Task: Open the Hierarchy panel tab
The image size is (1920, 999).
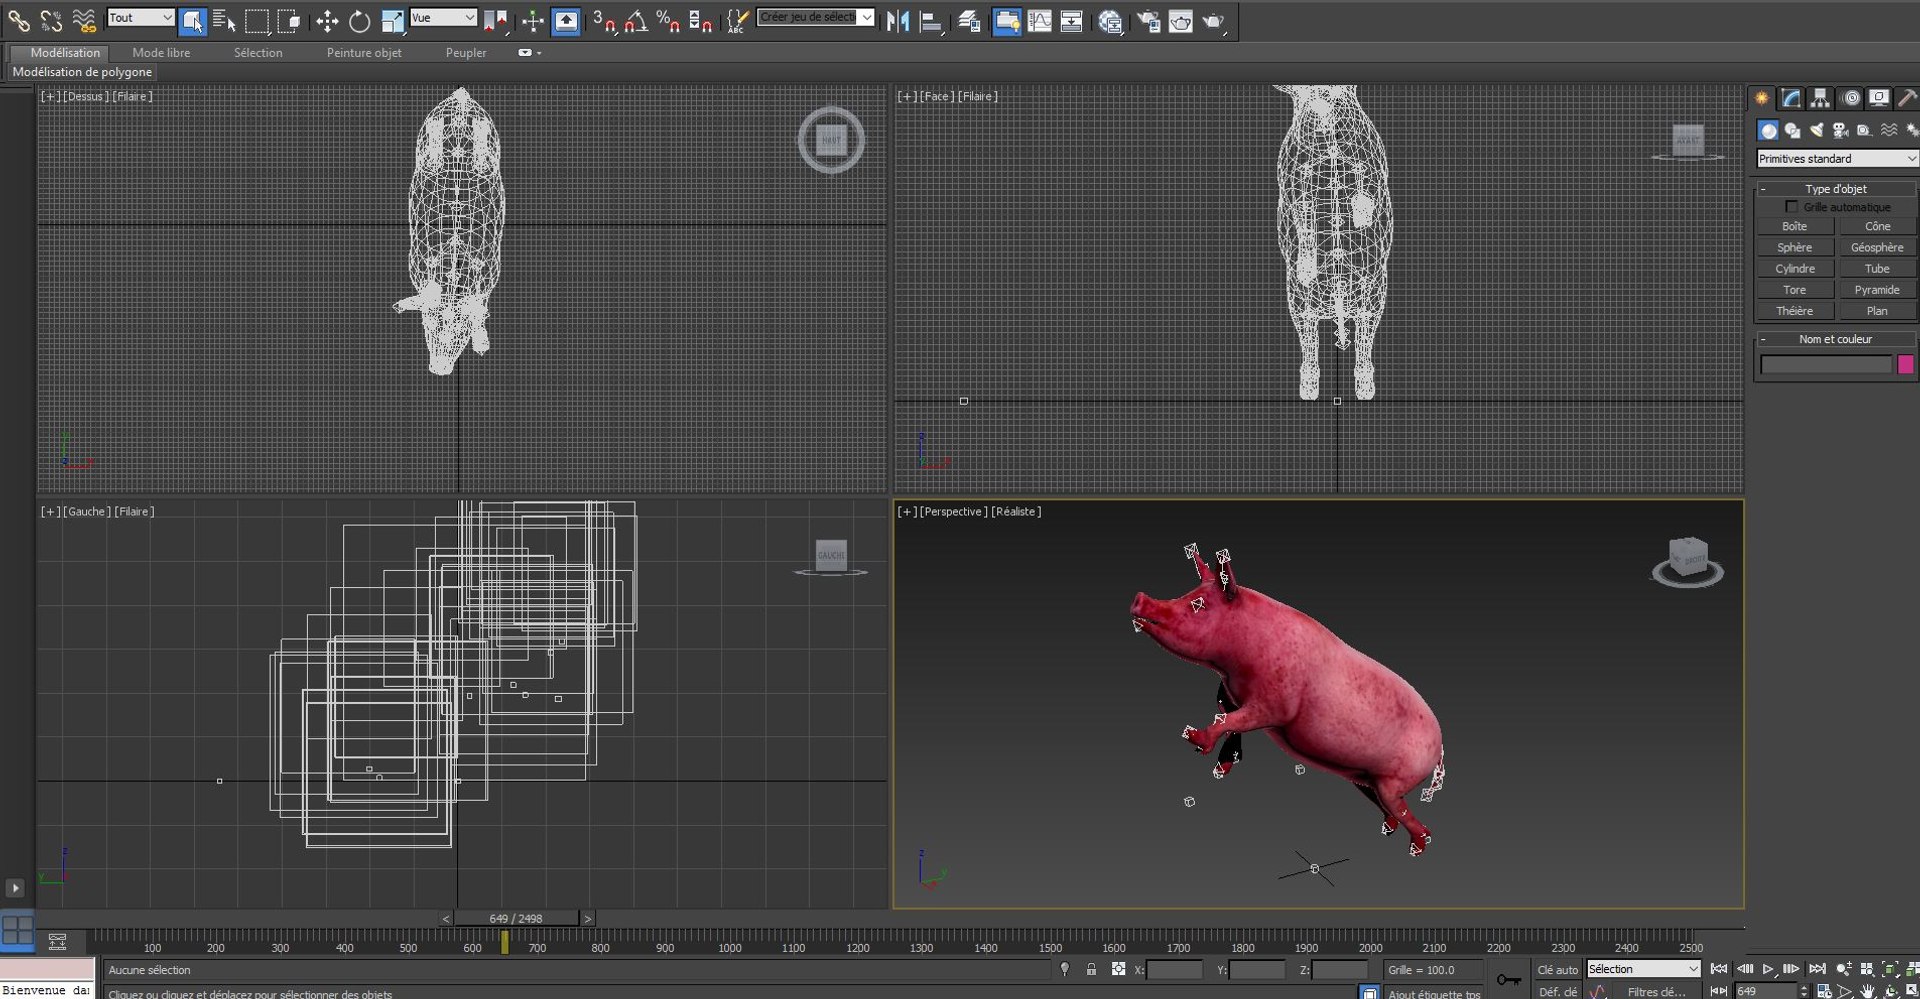Action: click(x=1820, y=98)
